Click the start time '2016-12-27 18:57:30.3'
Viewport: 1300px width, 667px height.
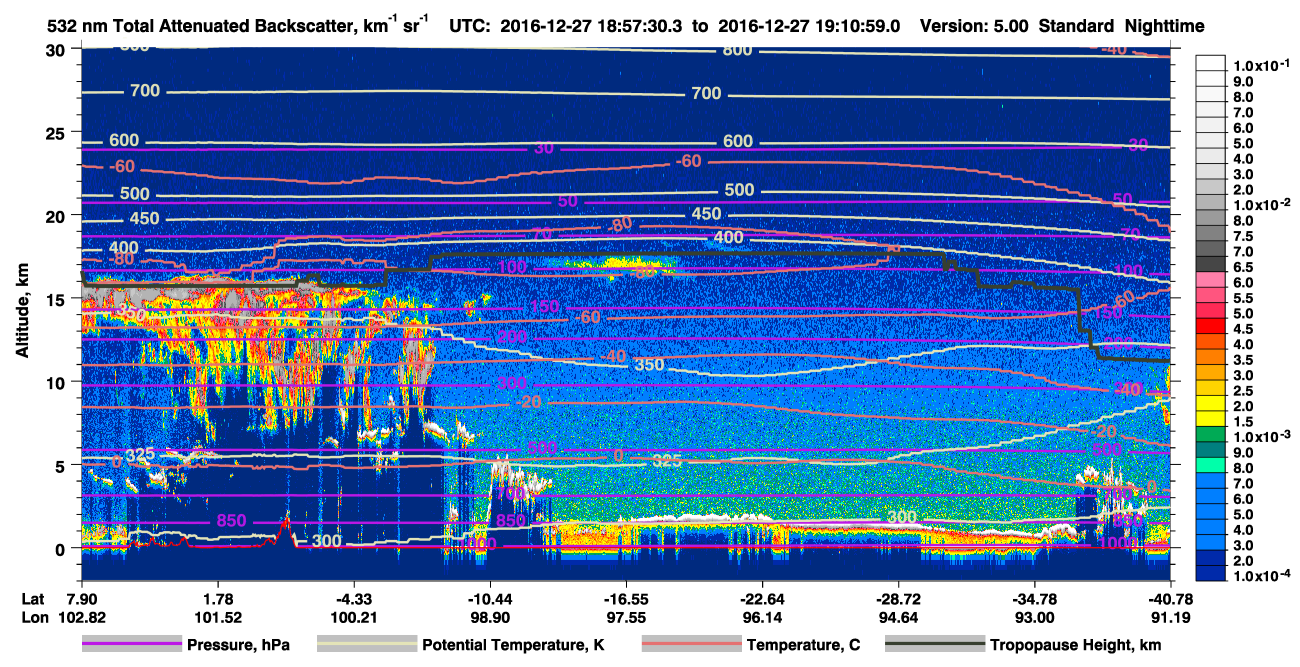pos(590,27)
